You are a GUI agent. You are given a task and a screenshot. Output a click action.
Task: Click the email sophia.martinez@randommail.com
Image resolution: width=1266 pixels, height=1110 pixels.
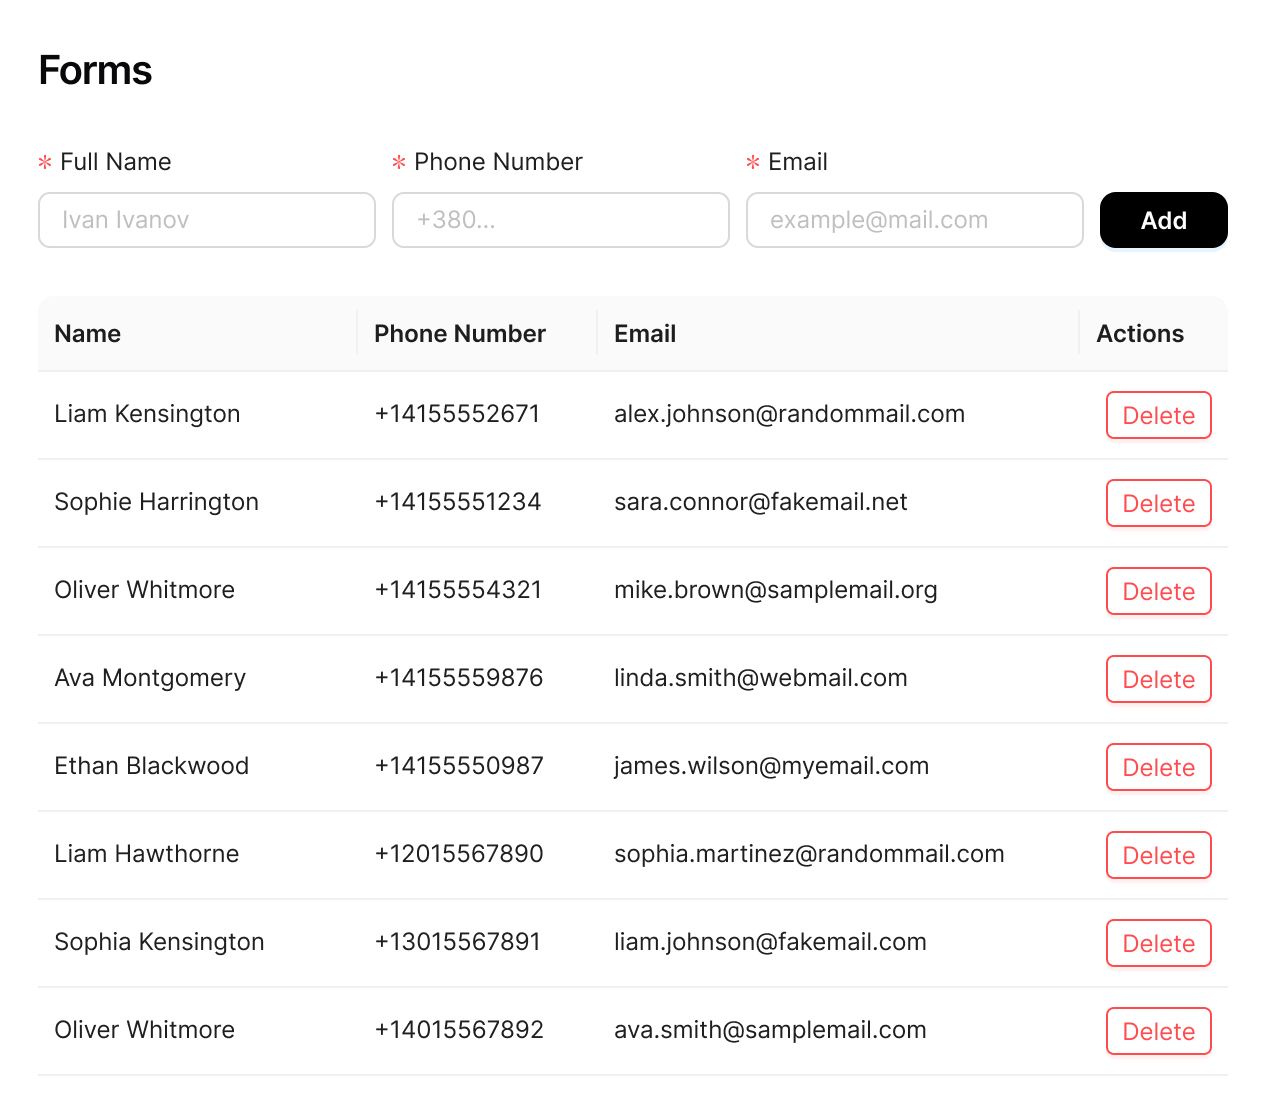pyautogui.click(x=809, y=854)
